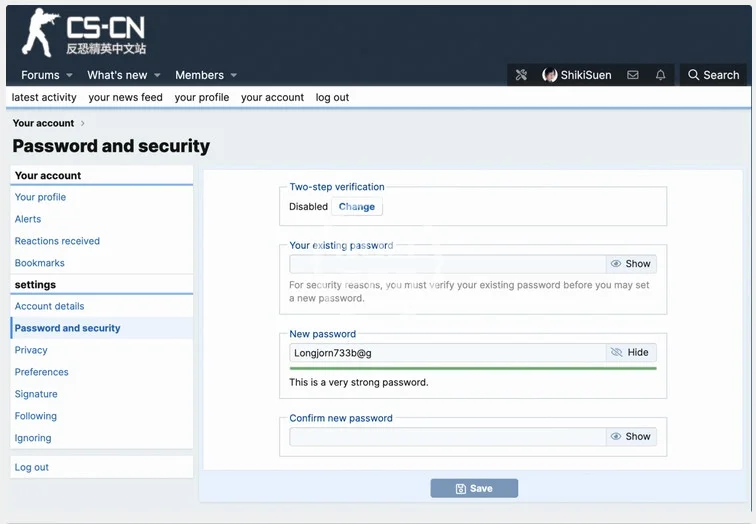Click the CS-CN site logo
Image resolution: width=756 pixels, height=524 pixels.
pyautogui.click(x=84, y=34)
